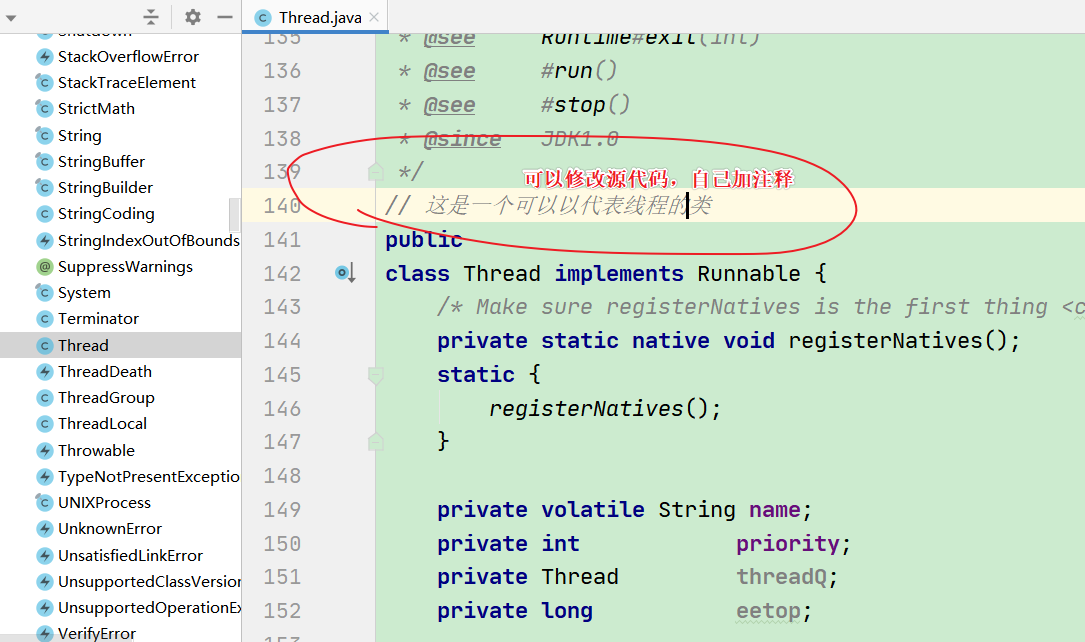Click registerNatives declaration on line 144
Image resolution: width=1085 pixels, height=642 pixels.
885,341
